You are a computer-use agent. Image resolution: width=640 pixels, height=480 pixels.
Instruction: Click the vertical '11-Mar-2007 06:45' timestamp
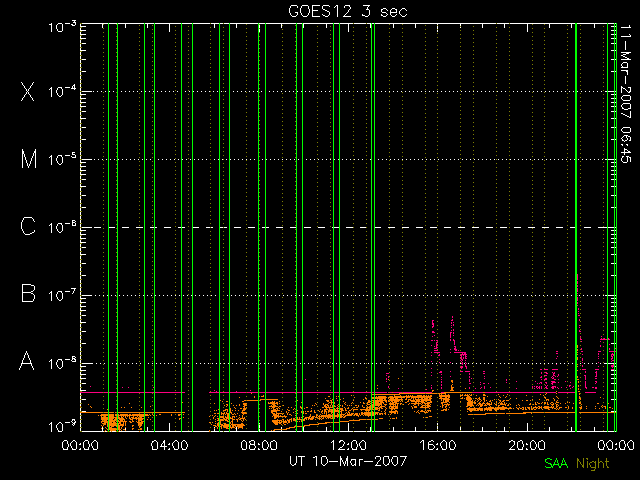626,94
